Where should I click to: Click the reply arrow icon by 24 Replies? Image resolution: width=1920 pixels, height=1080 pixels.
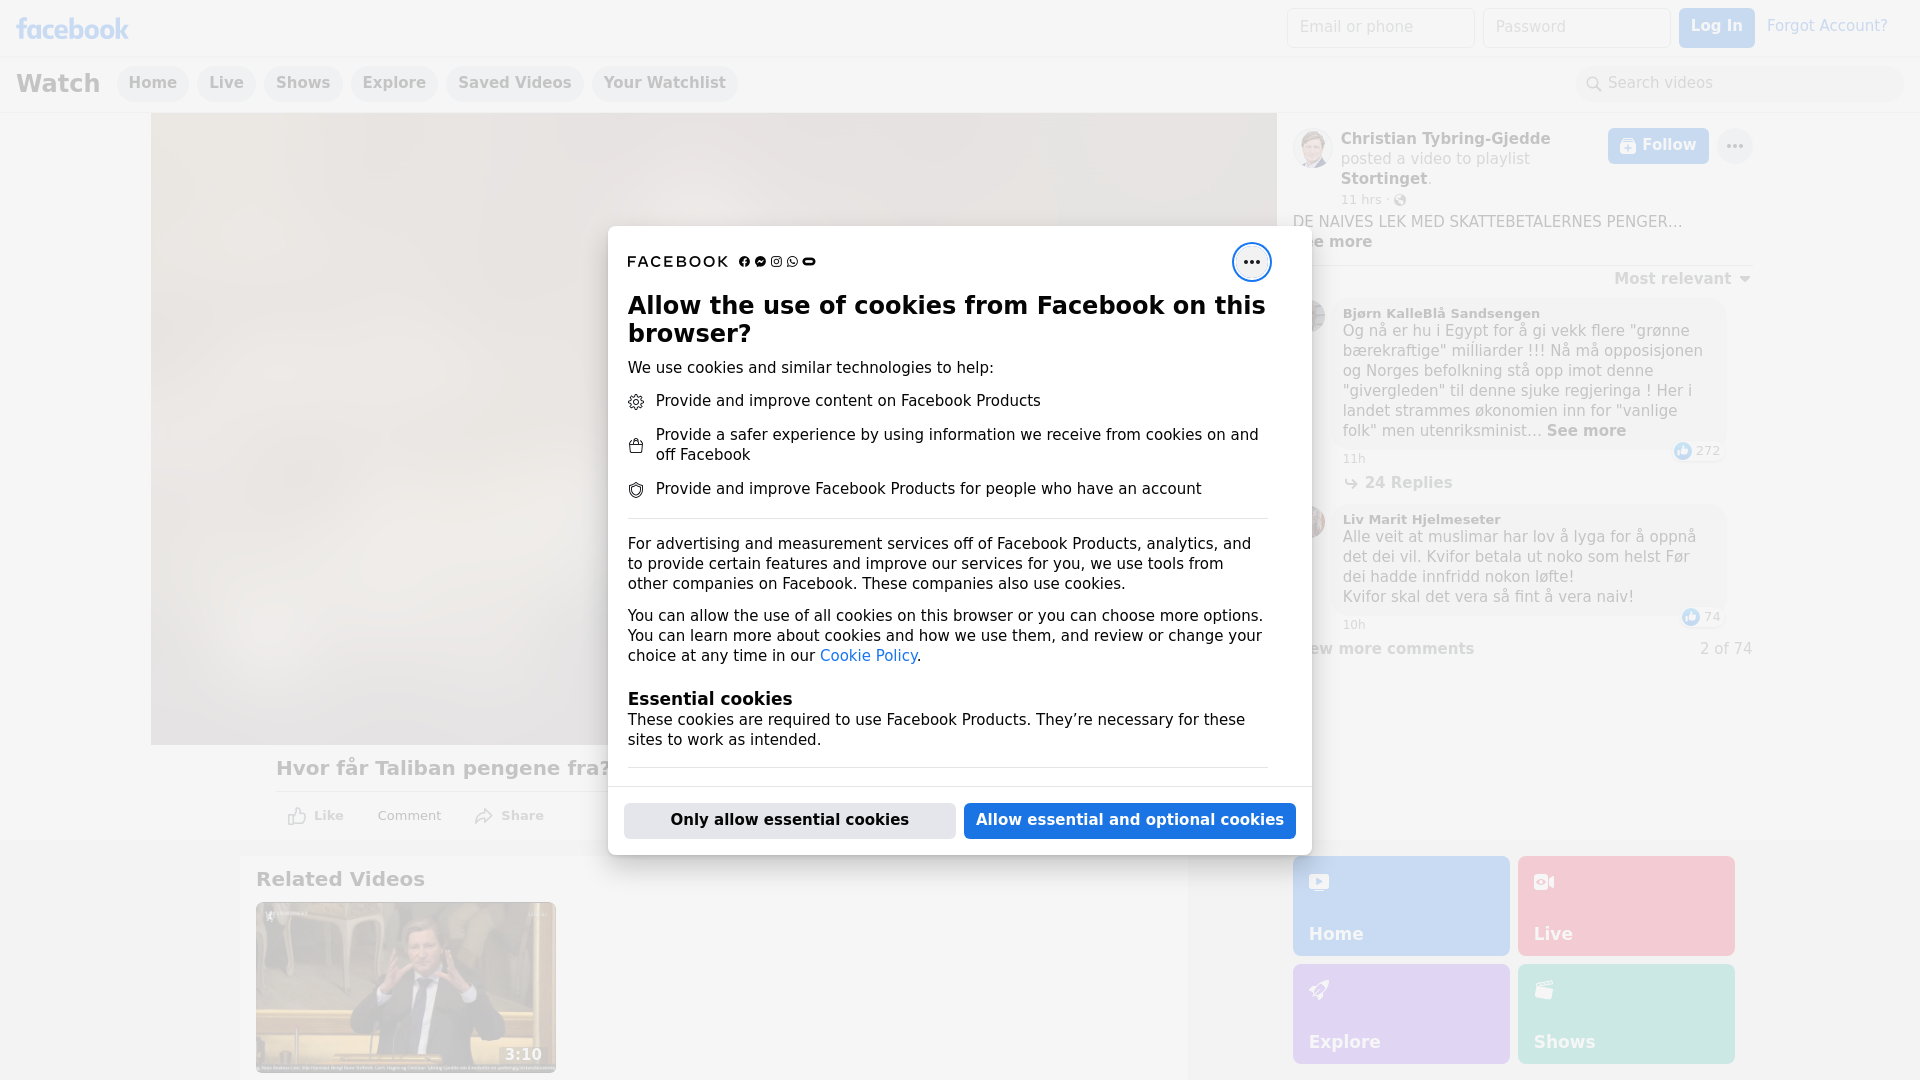point(1351,483)
